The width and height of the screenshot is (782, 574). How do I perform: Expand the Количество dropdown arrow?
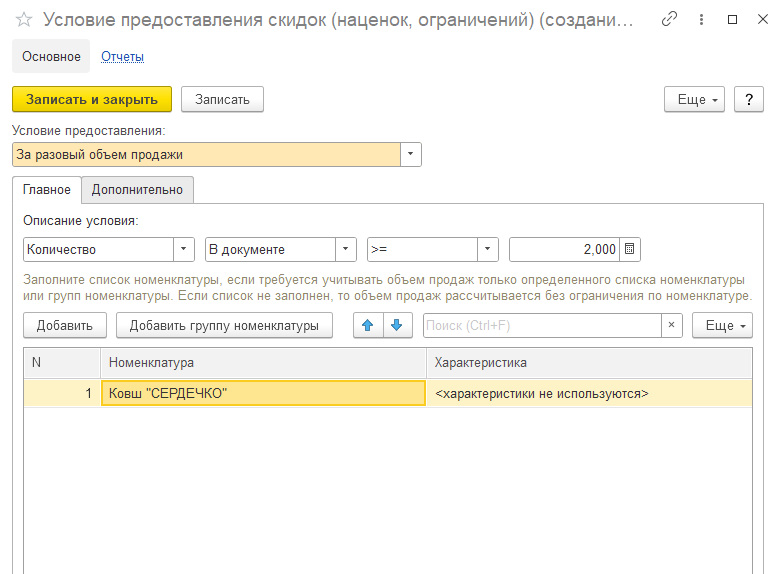coord(184,249)
